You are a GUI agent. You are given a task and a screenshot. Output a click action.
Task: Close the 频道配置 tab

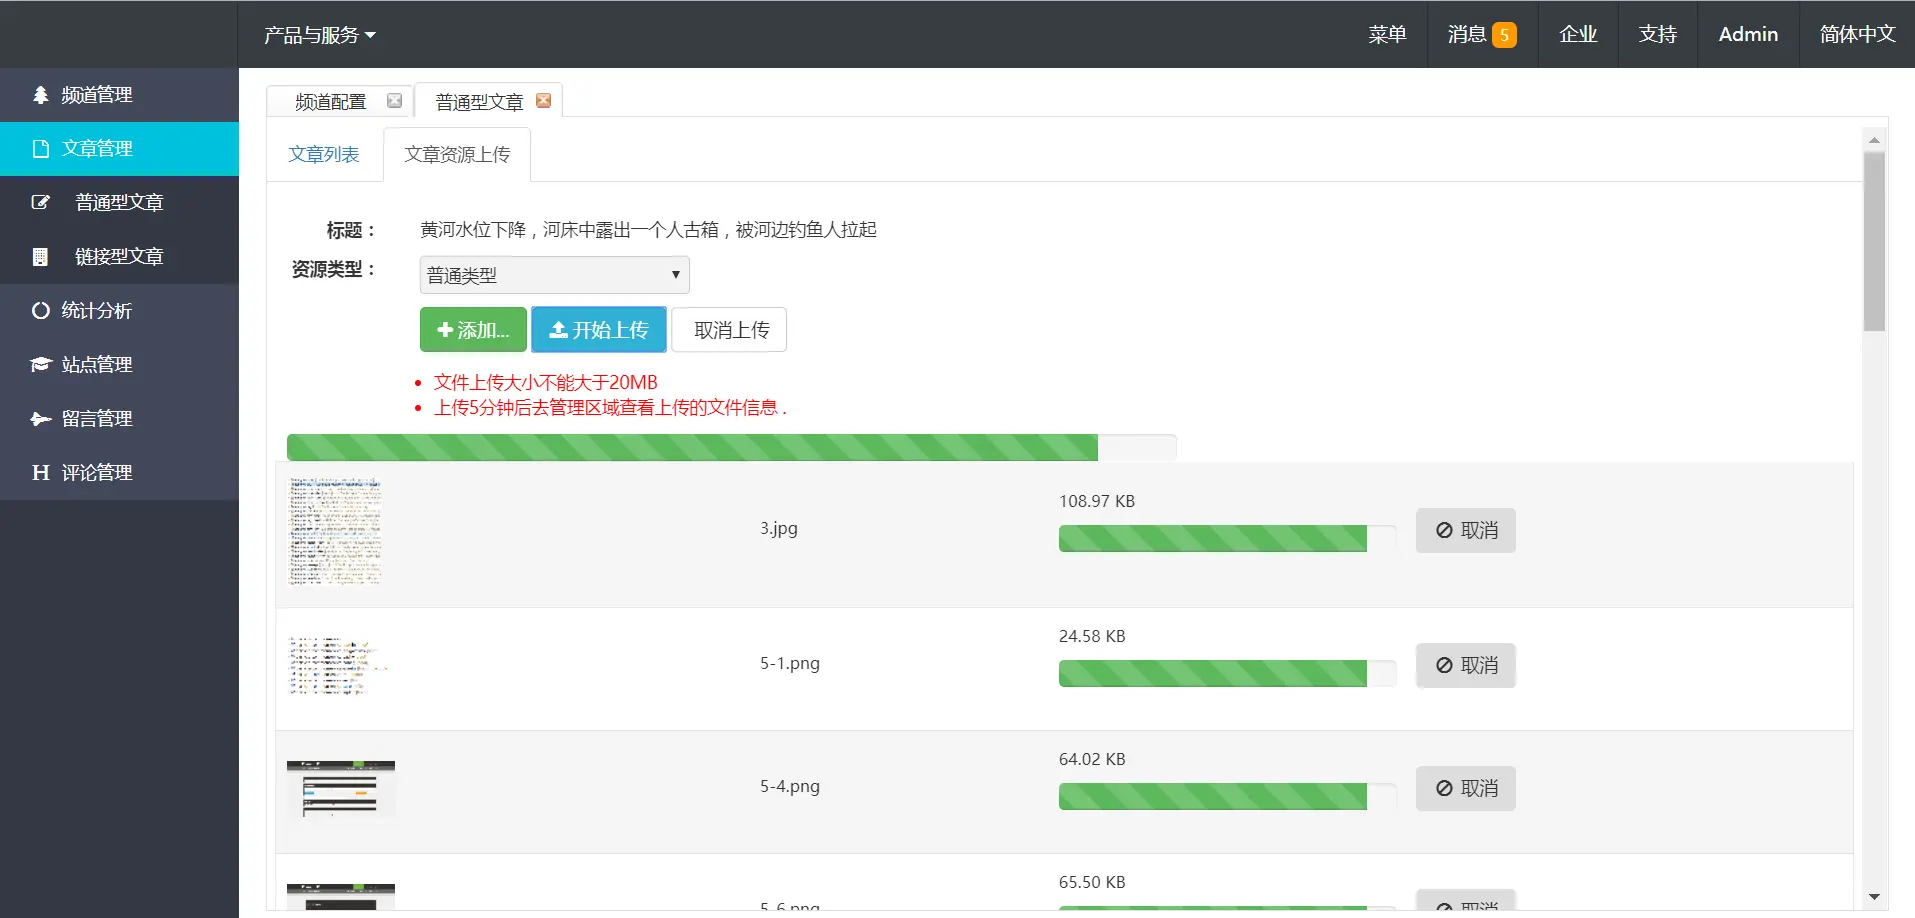[x=394, y=101]
